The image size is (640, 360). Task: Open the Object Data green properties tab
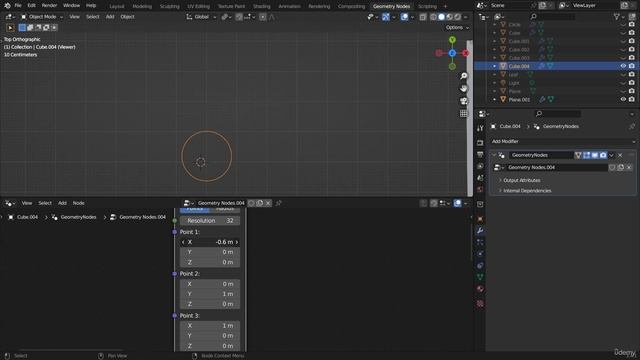[480, 277]
